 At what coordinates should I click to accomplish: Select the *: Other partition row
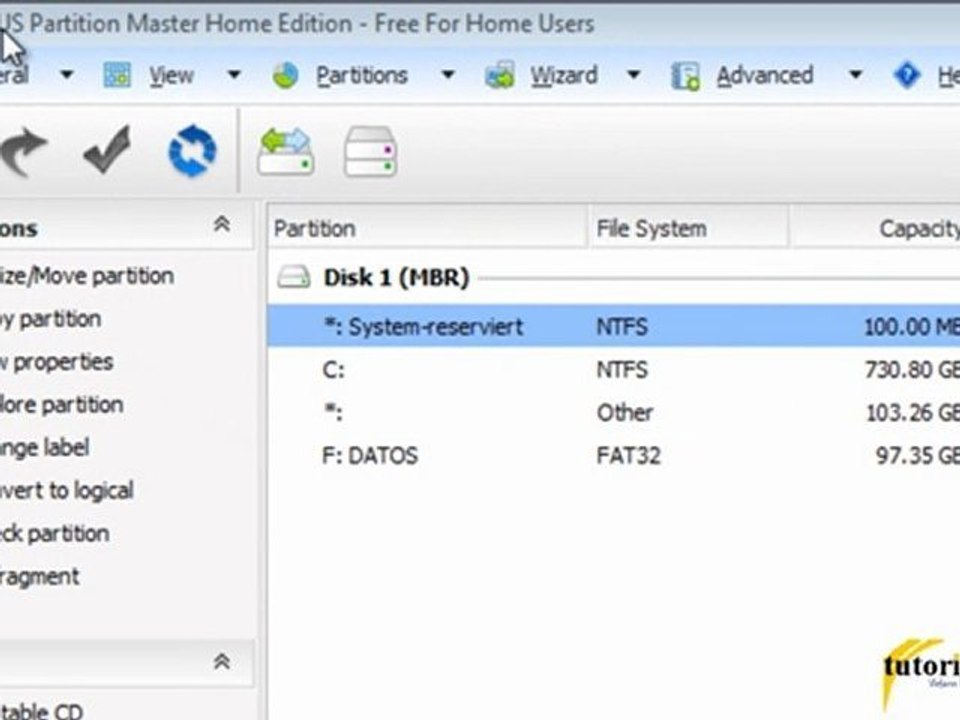(x=614, y=413)
